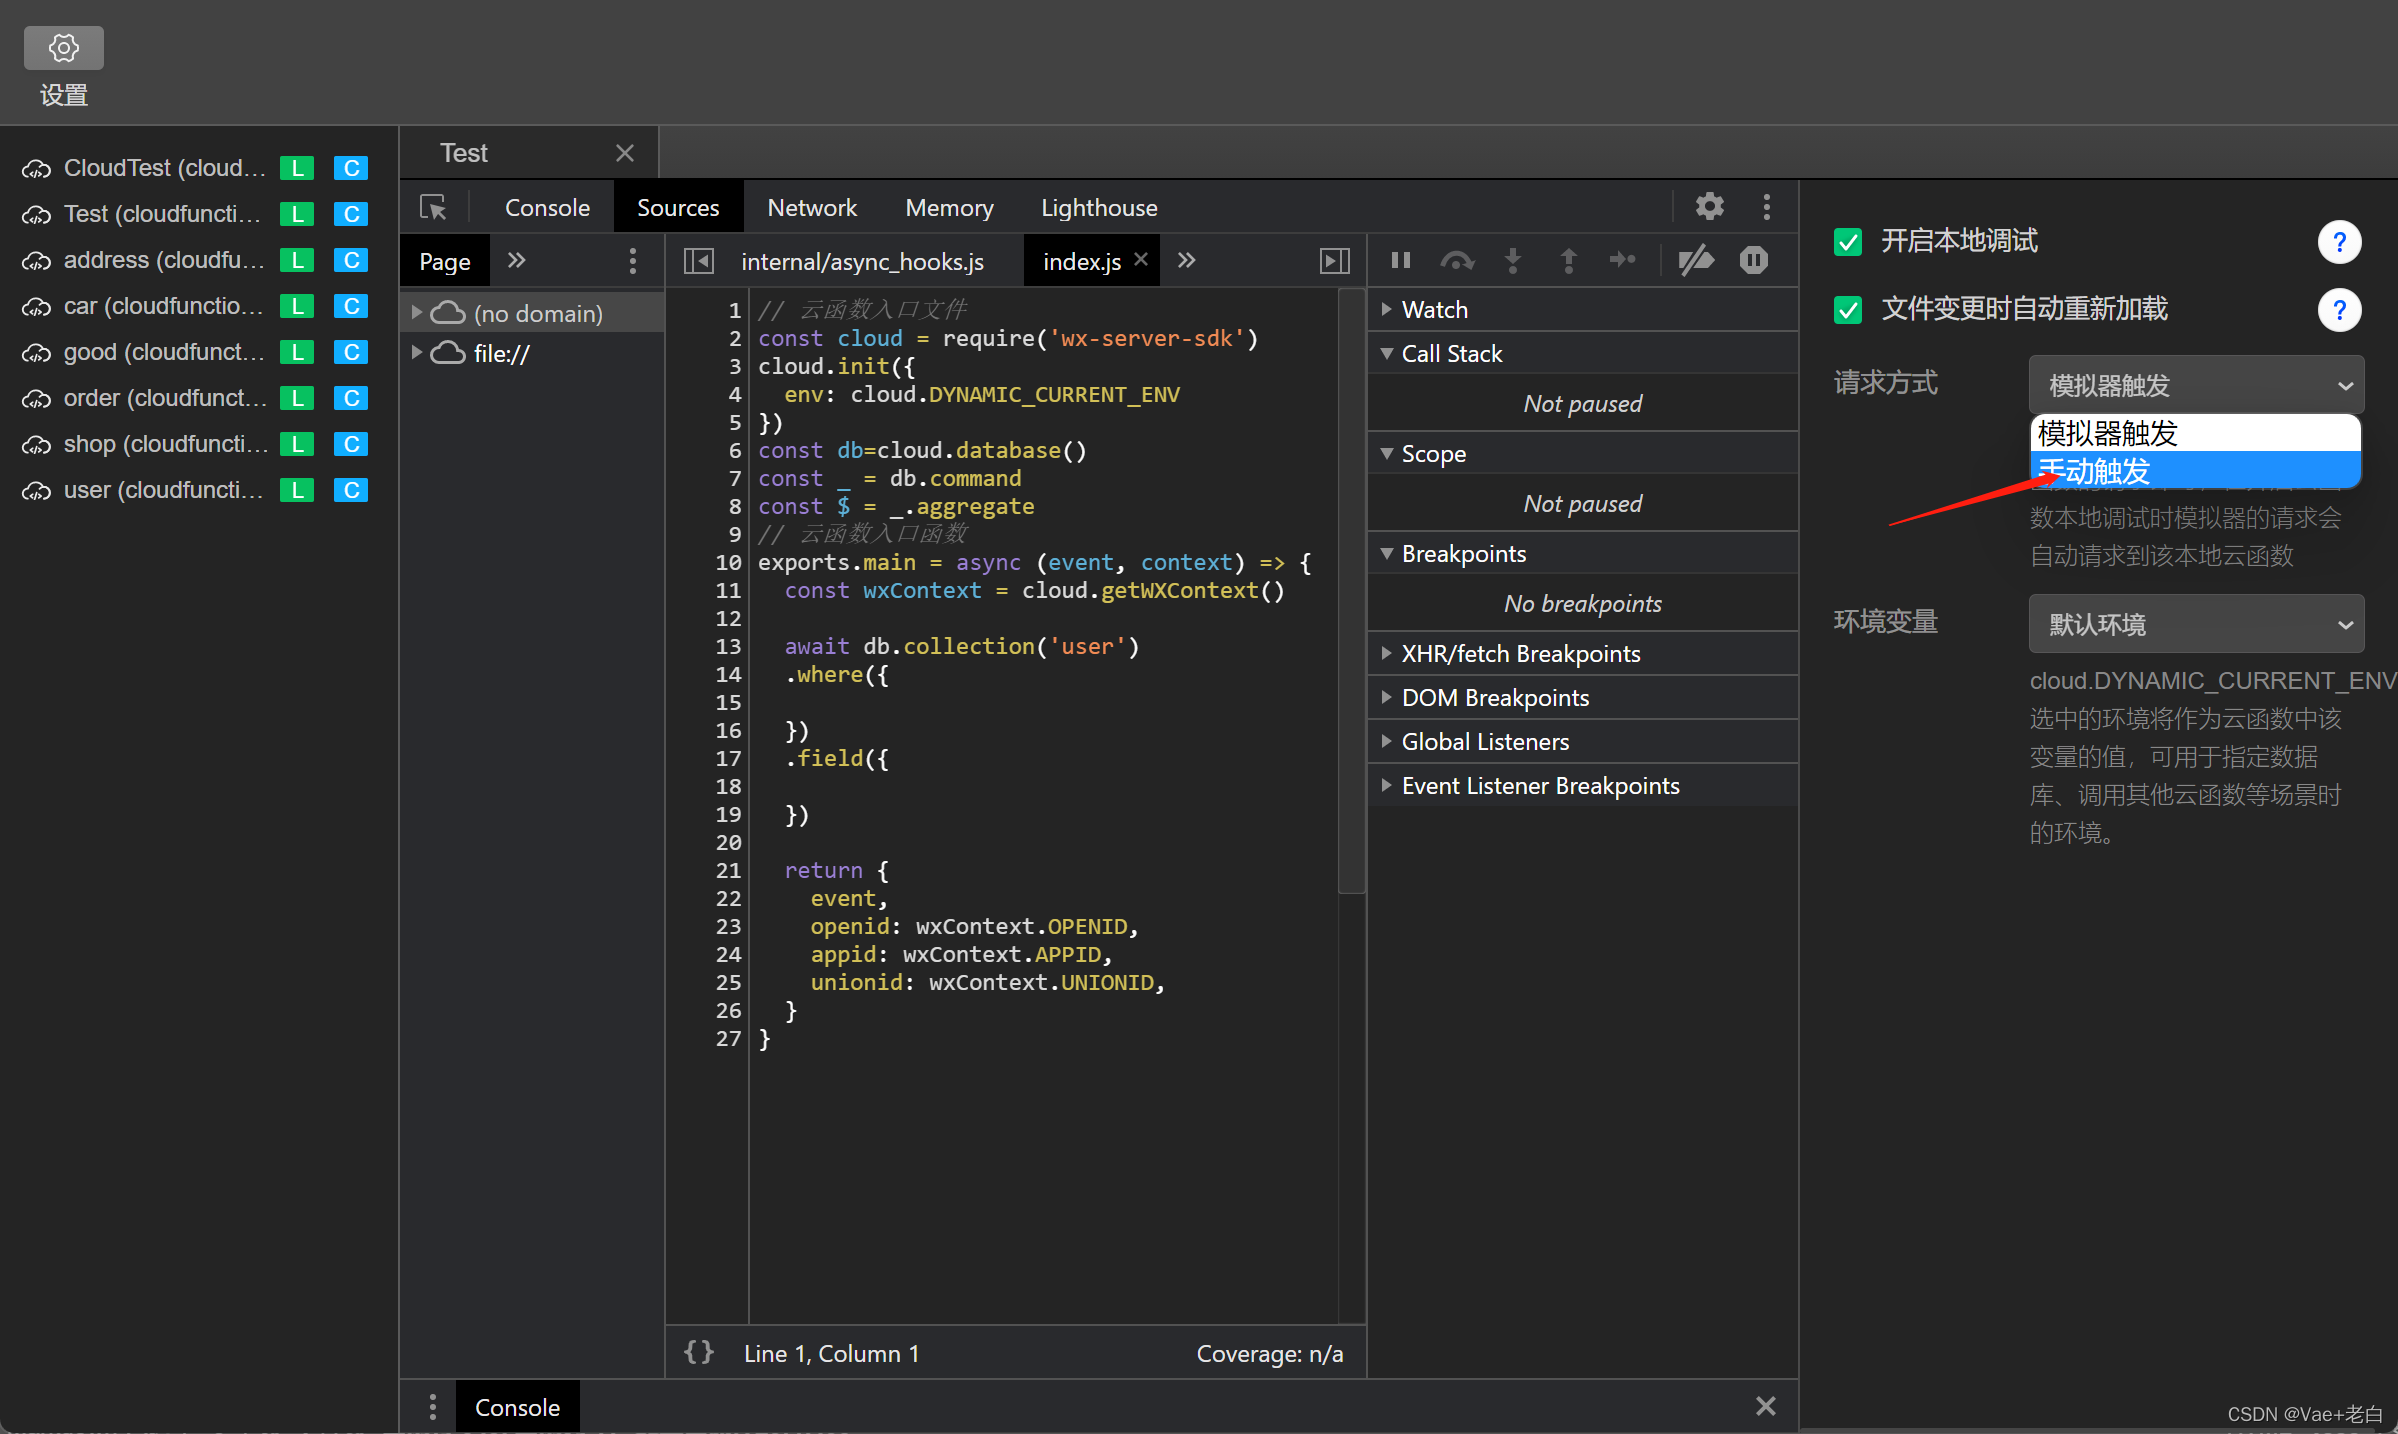Activate the inspect element picker icon

pos(433,207)
